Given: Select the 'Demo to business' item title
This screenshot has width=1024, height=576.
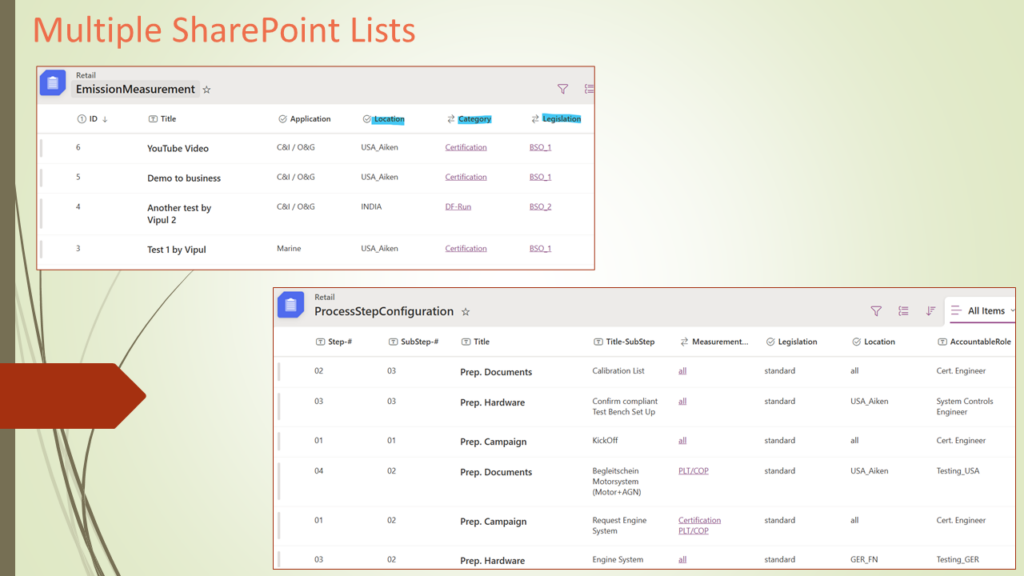Looking at the screenshot, I should tap(184, 178).
